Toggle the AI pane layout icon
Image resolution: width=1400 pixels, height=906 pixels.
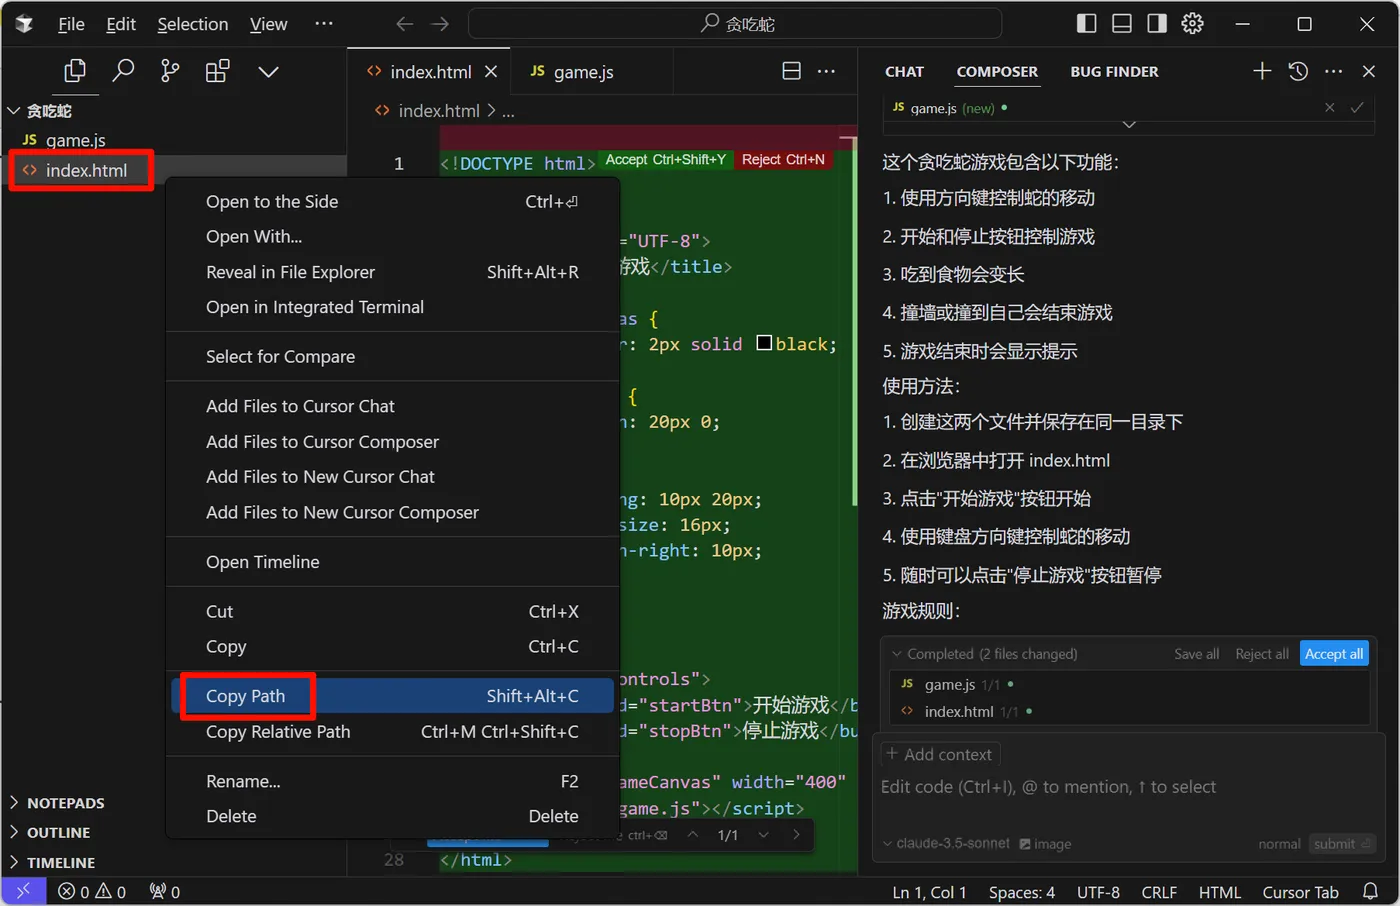[x=1157, y=23]
